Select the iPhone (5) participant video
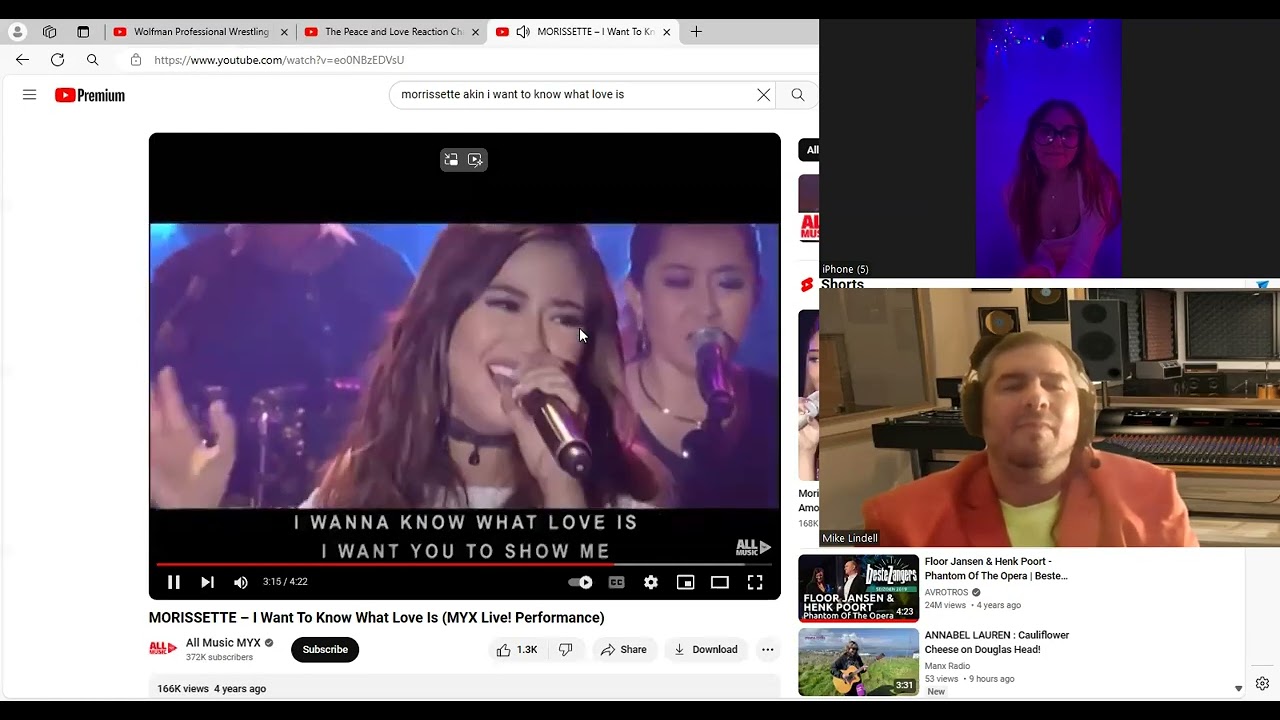1280x720 pixels. pos(1049,148)
